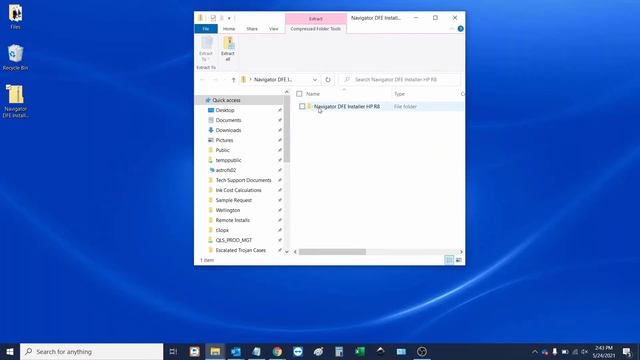The width and height of the screenshot is (640, 360).
Task: Click the file list horizontal scroll right arrow
Action: 461,252
